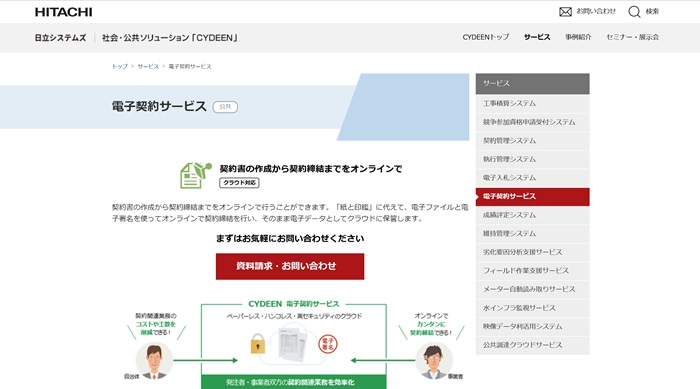This screenshot has width=700, height=389.
Task: Select the CYDEENトップ nav item
Action: point(486,37)
